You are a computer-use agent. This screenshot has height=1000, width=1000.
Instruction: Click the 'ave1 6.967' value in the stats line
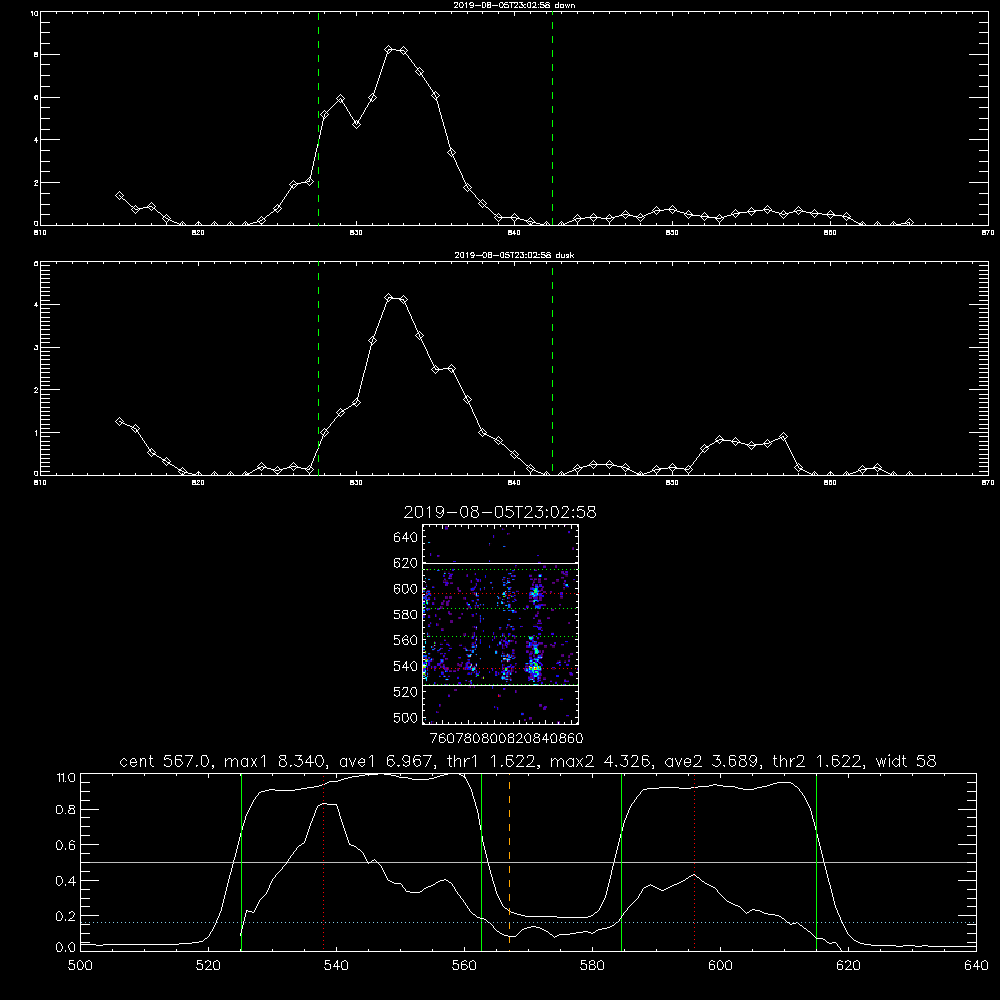tap(386, 761)
